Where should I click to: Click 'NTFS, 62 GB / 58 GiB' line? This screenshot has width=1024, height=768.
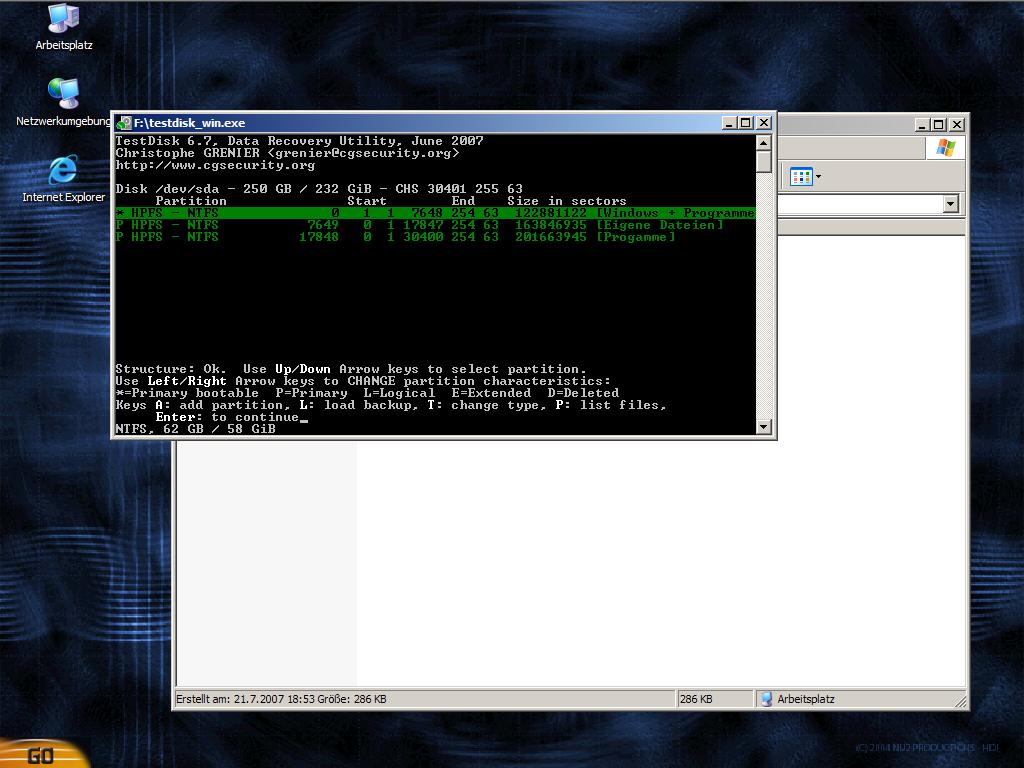pos(195,429)
